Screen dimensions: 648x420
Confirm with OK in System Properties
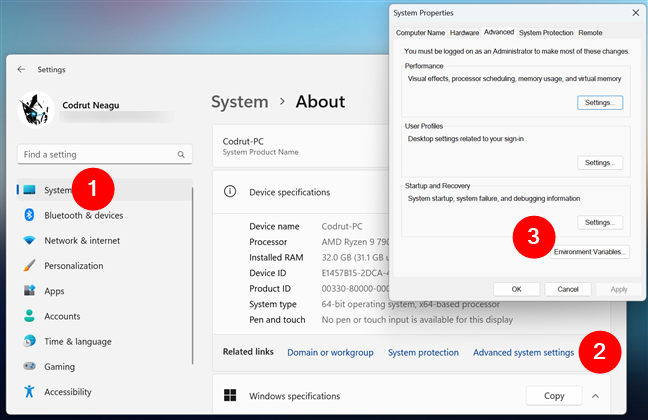click(517, 289)
